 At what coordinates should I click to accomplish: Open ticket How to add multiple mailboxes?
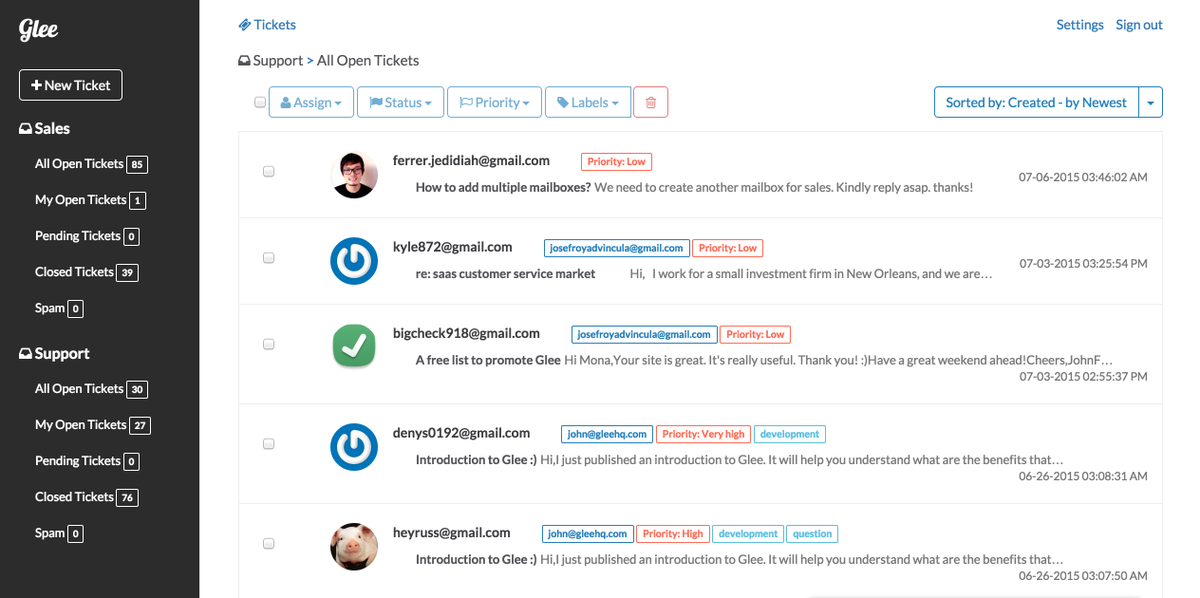[503, 187]
